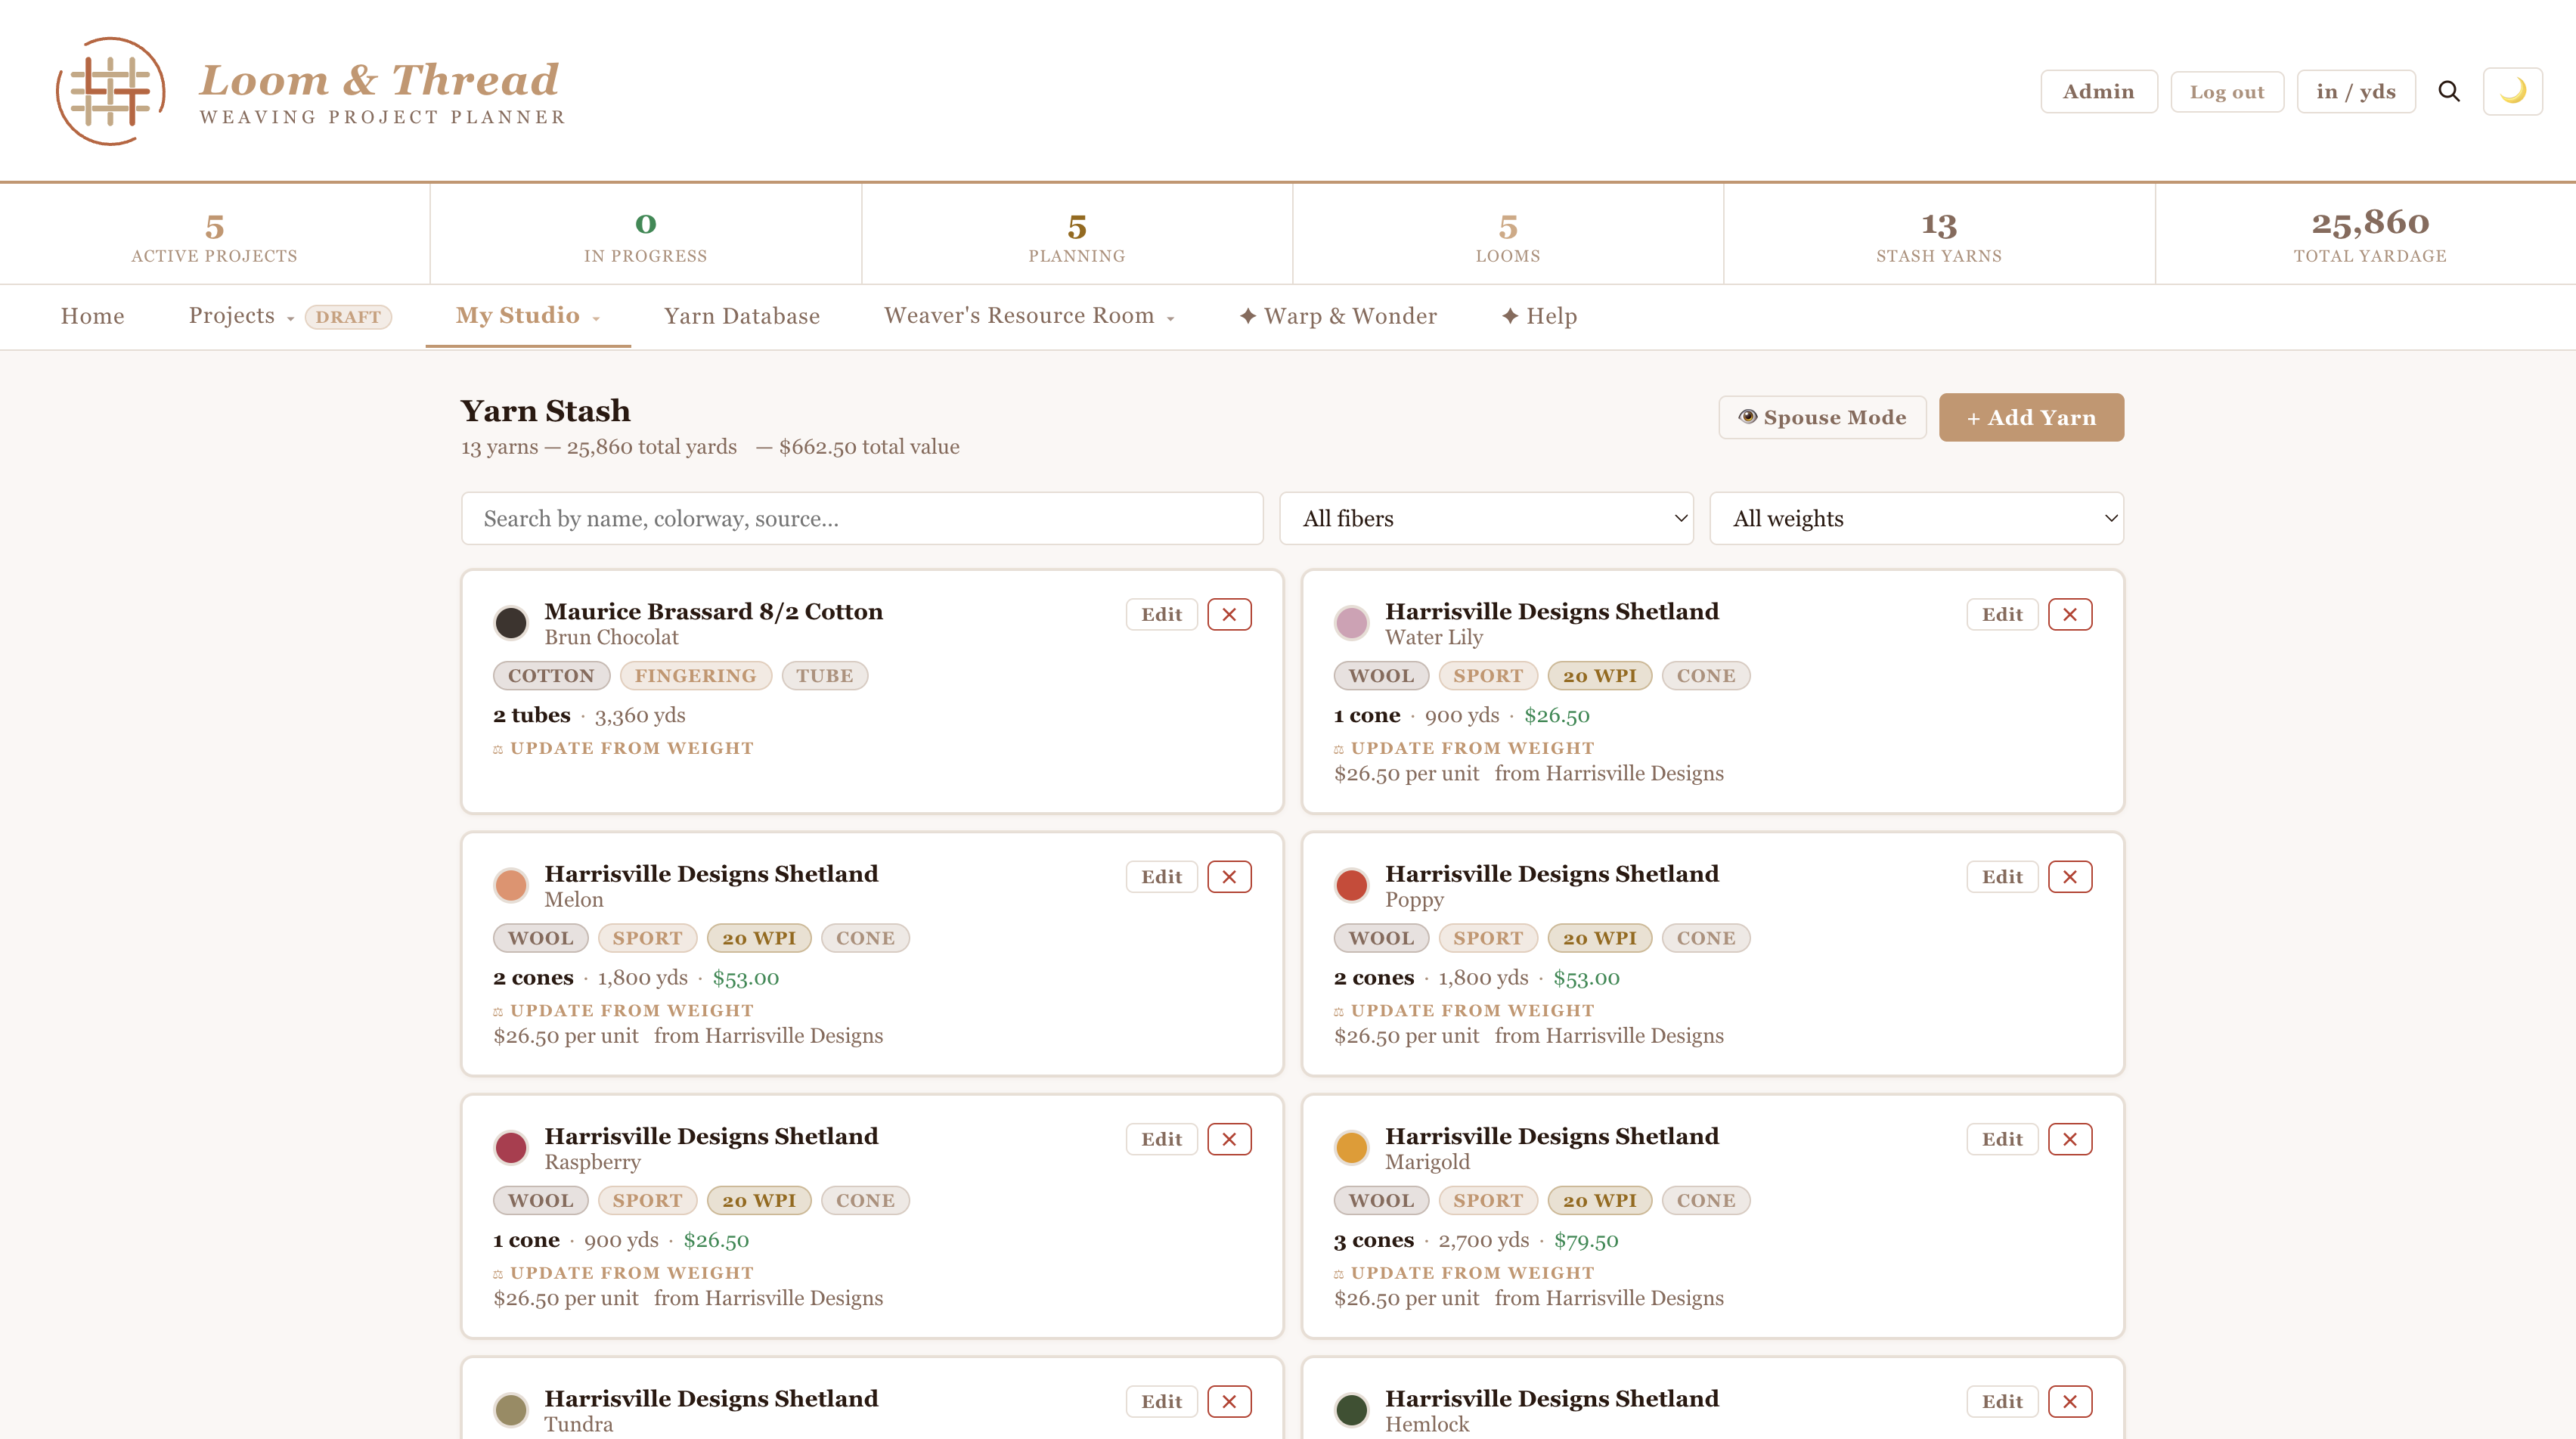Screen dimensions: 2576x1439
Task: Click the Melon color swatch
Action: [511, 885]
